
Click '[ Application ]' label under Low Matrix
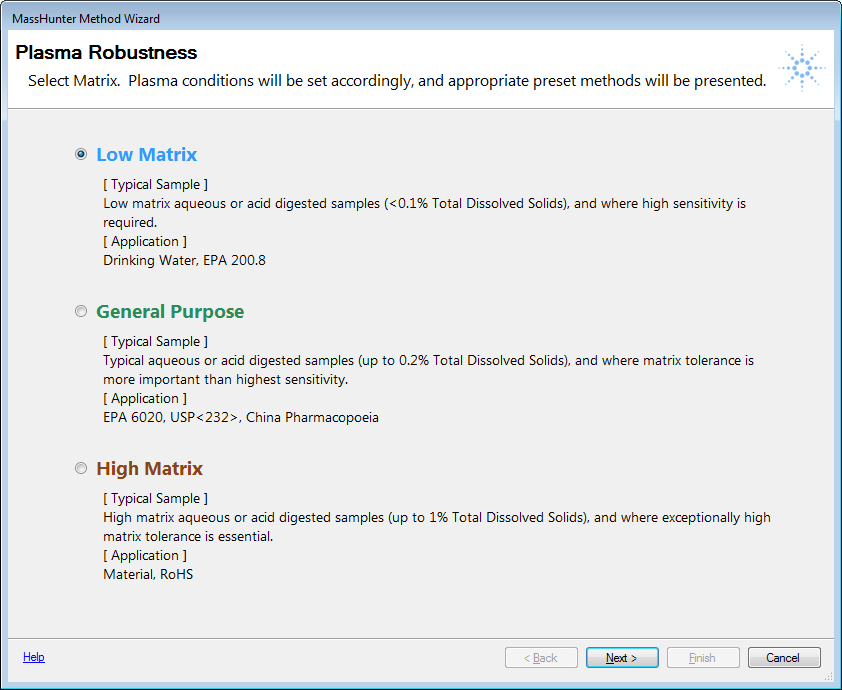tap(145, 242)
